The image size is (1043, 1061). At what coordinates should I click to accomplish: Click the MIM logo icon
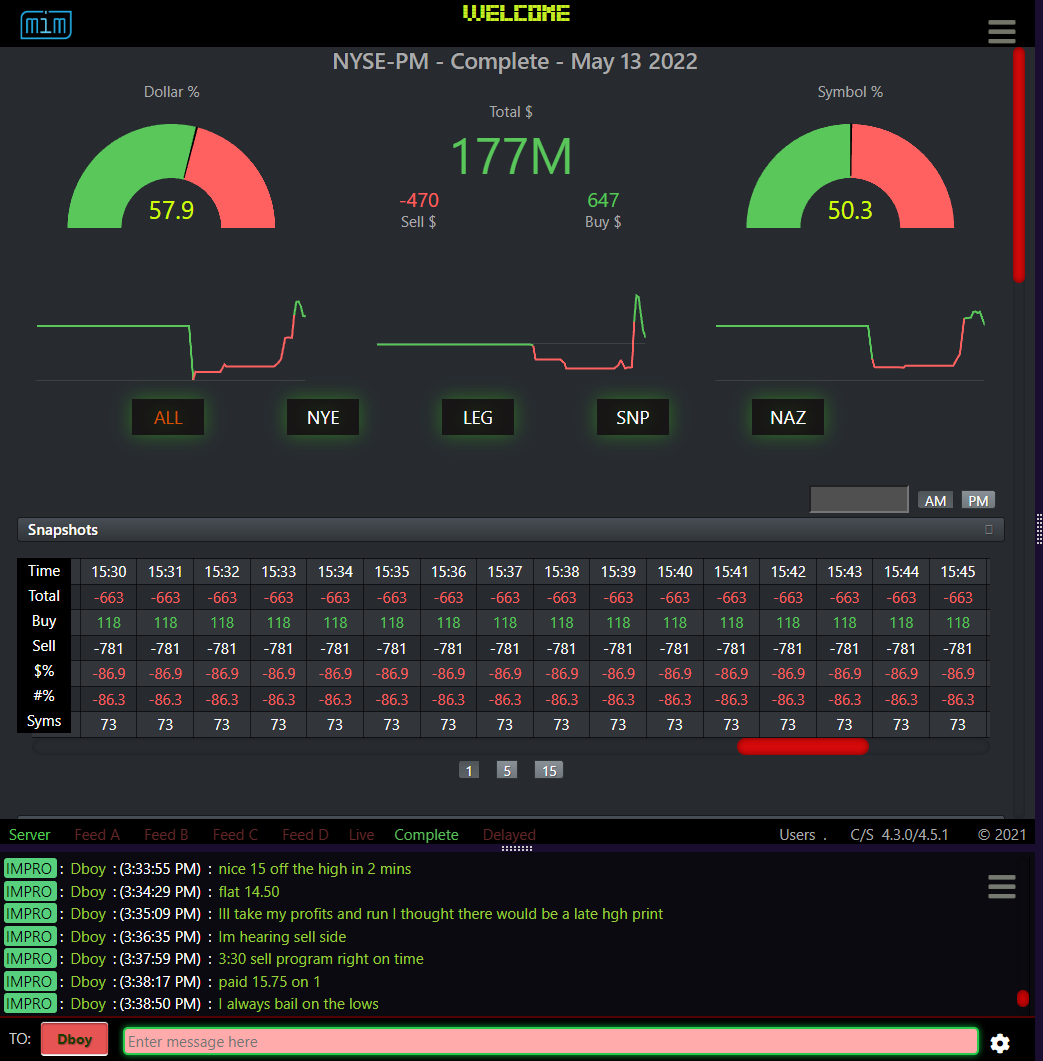(x=46, y=24)
